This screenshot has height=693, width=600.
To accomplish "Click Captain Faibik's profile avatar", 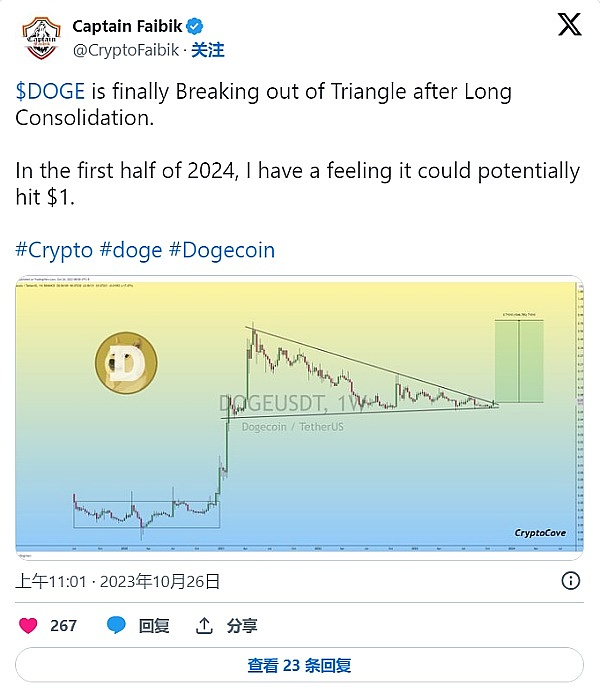I will tap(38, 36).
